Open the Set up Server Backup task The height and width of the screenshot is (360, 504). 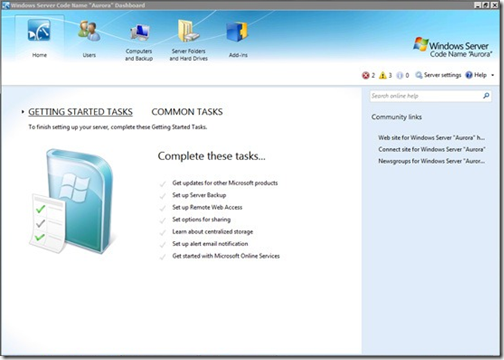199,195
